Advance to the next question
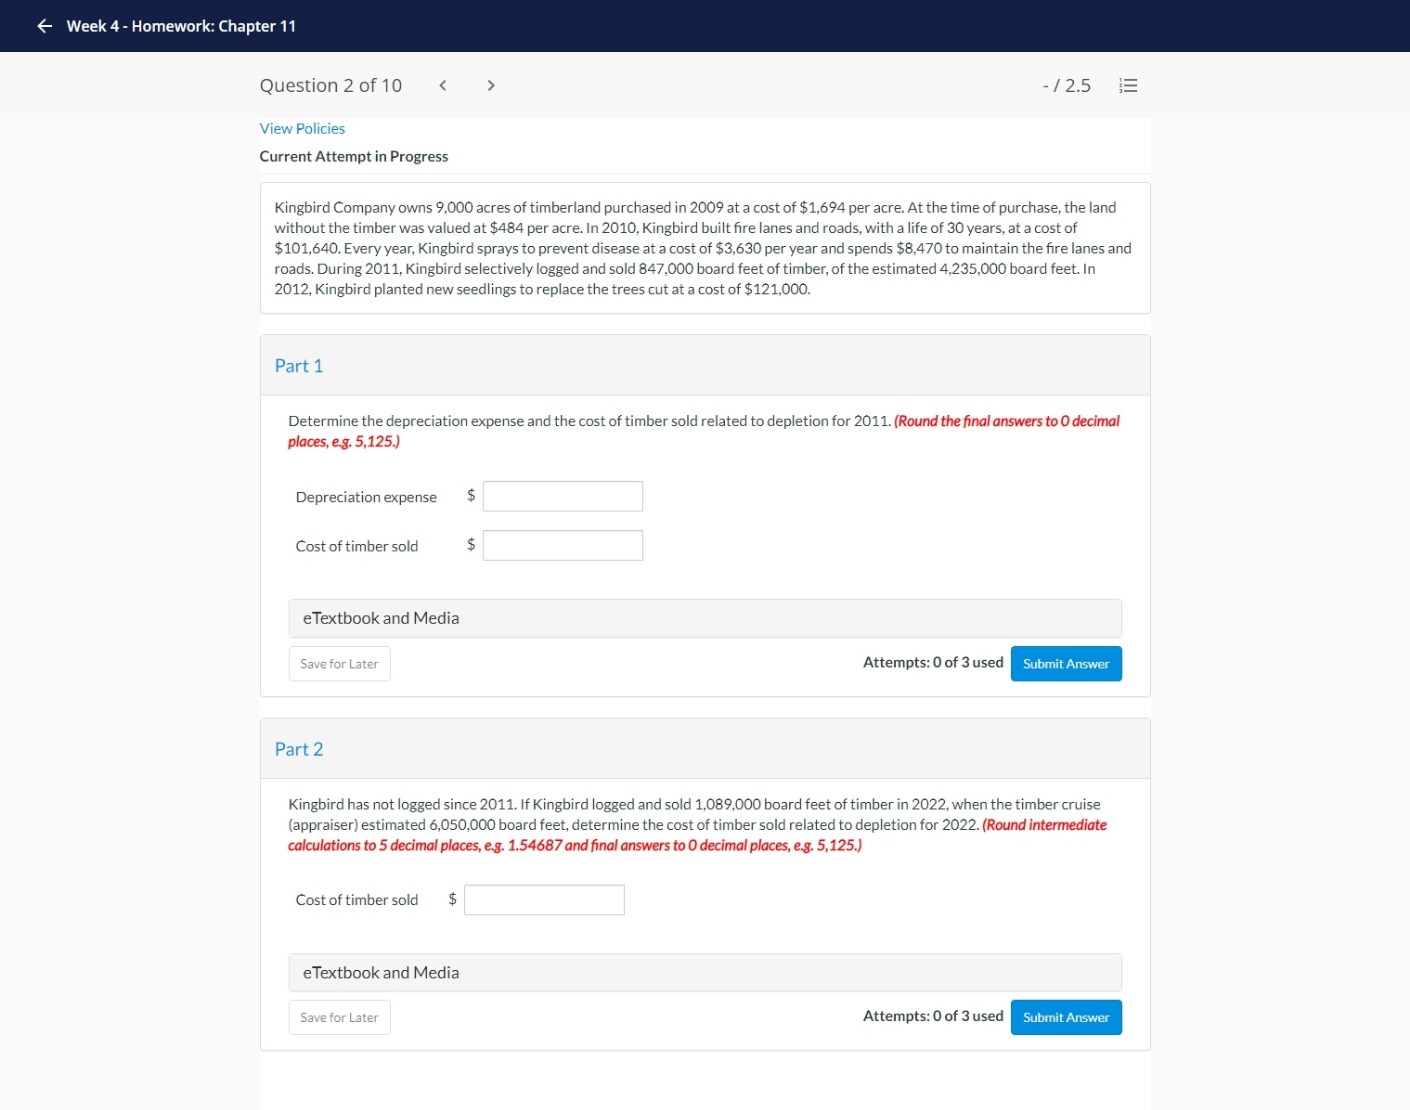Image resolution: width=1410 pixels, height=1110 pixels. [x=490, y=86]
